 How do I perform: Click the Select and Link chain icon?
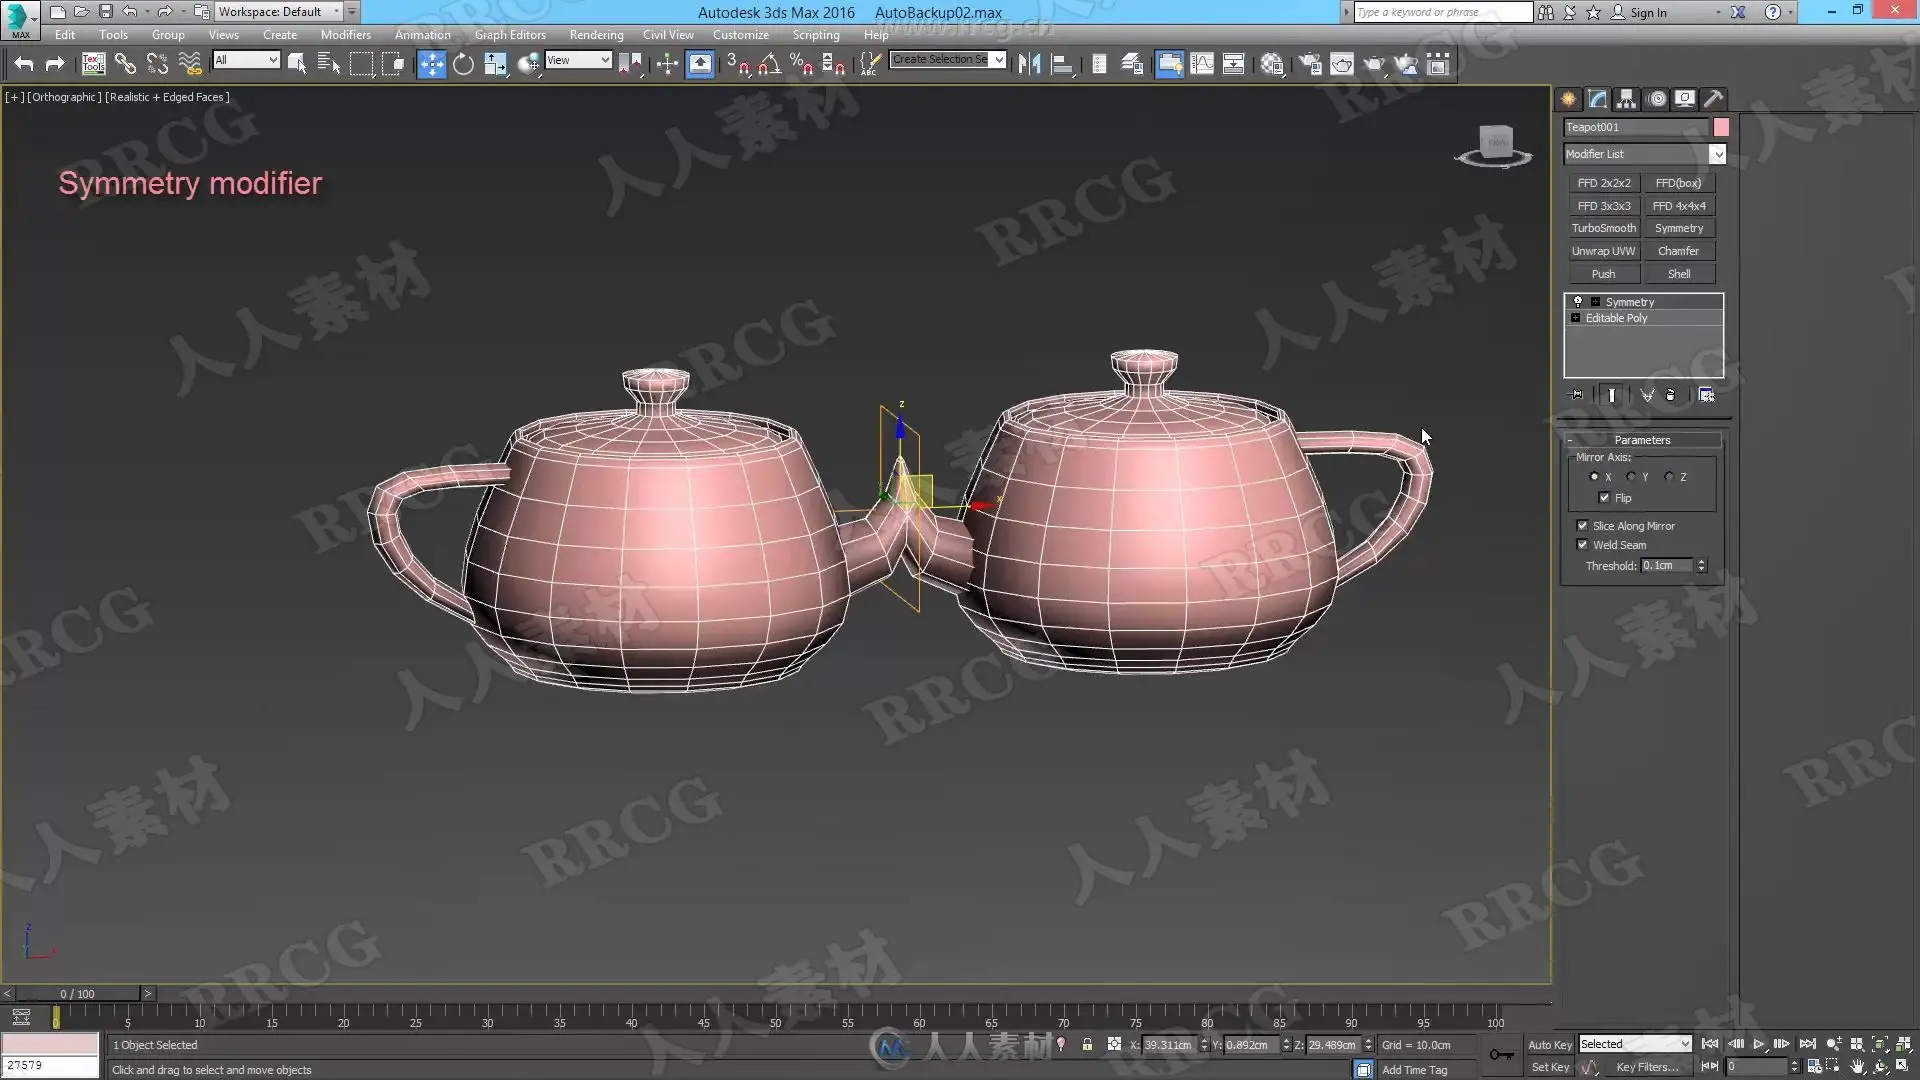pyautogui.click(x=125, y=65)
